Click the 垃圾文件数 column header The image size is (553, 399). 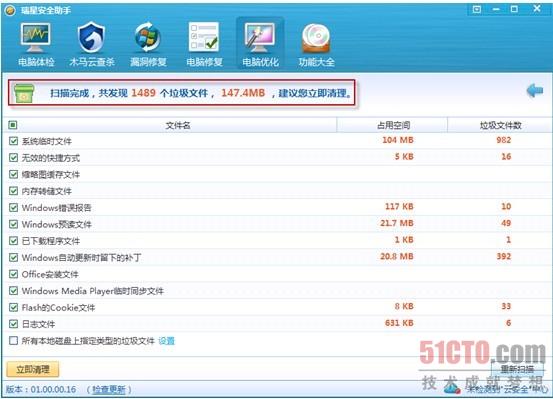click(x=500, y=125)
